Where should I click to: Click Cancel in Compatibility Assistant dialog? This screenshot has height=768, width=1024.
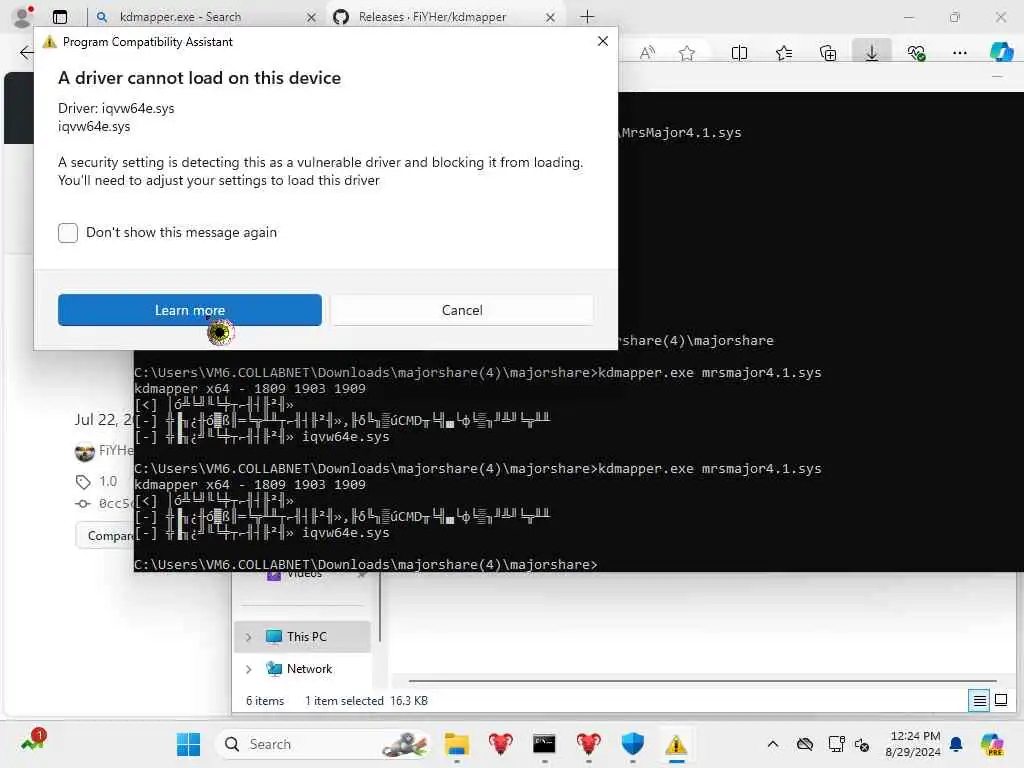click(x=462, y=310)
